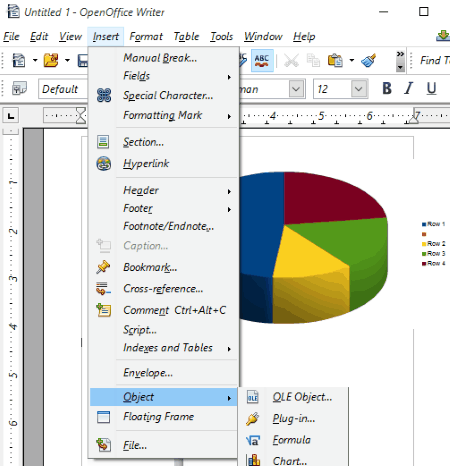The image size is (450, 466).
Task: Click the Cut scissors icon
Action: tap(291, 61)
